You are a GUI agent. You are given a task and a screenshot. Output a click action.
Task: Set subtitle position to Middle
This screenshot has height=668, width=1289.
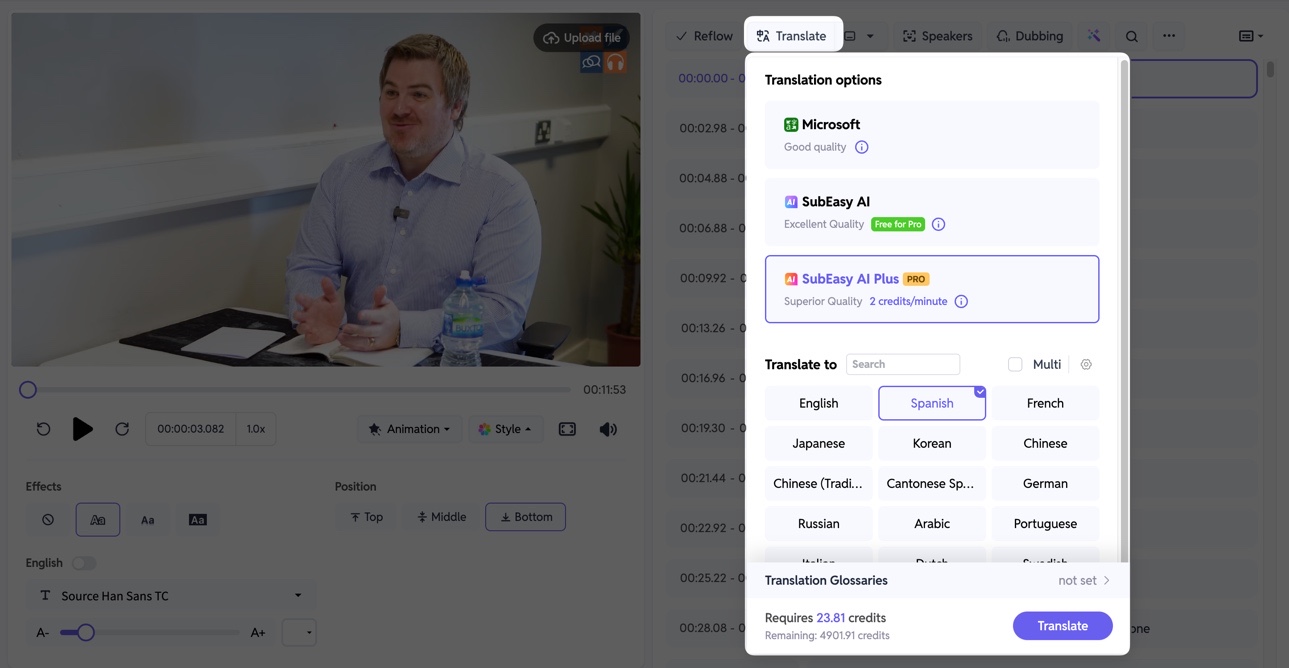click(442, 517)
